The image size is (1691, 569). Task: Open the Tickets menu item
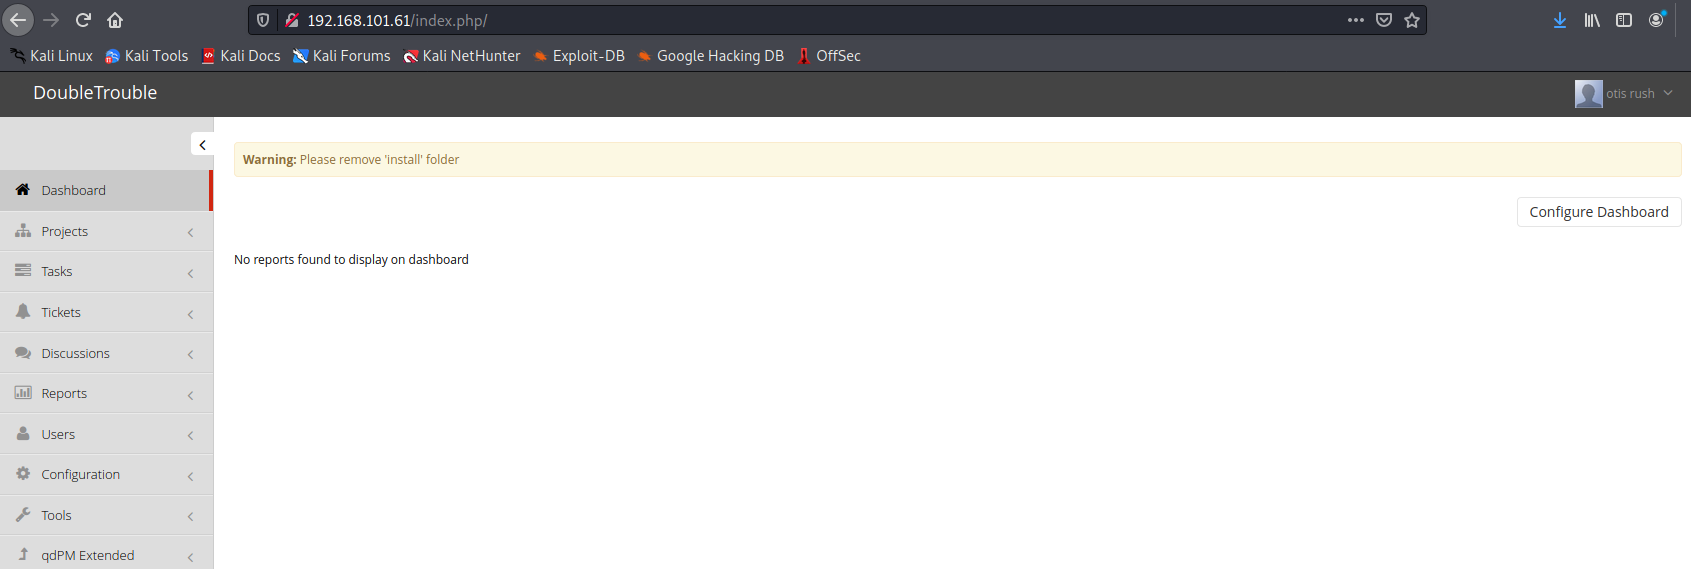[106, 312]
